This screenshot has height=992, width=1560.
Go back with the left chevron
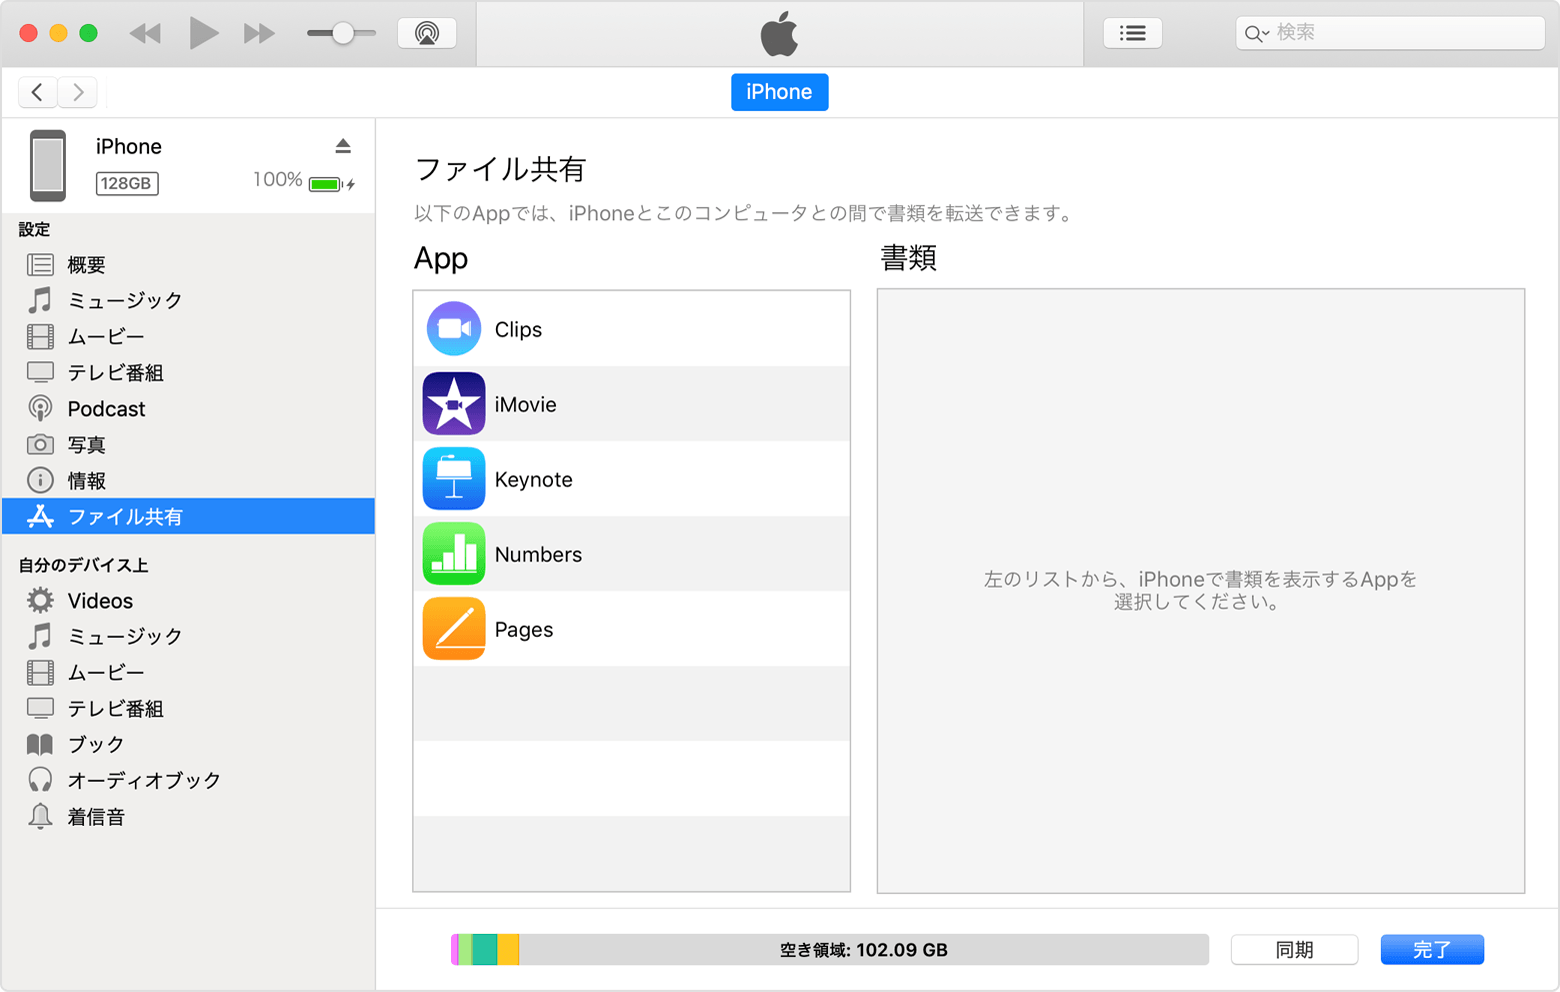(x=37, y=92)
